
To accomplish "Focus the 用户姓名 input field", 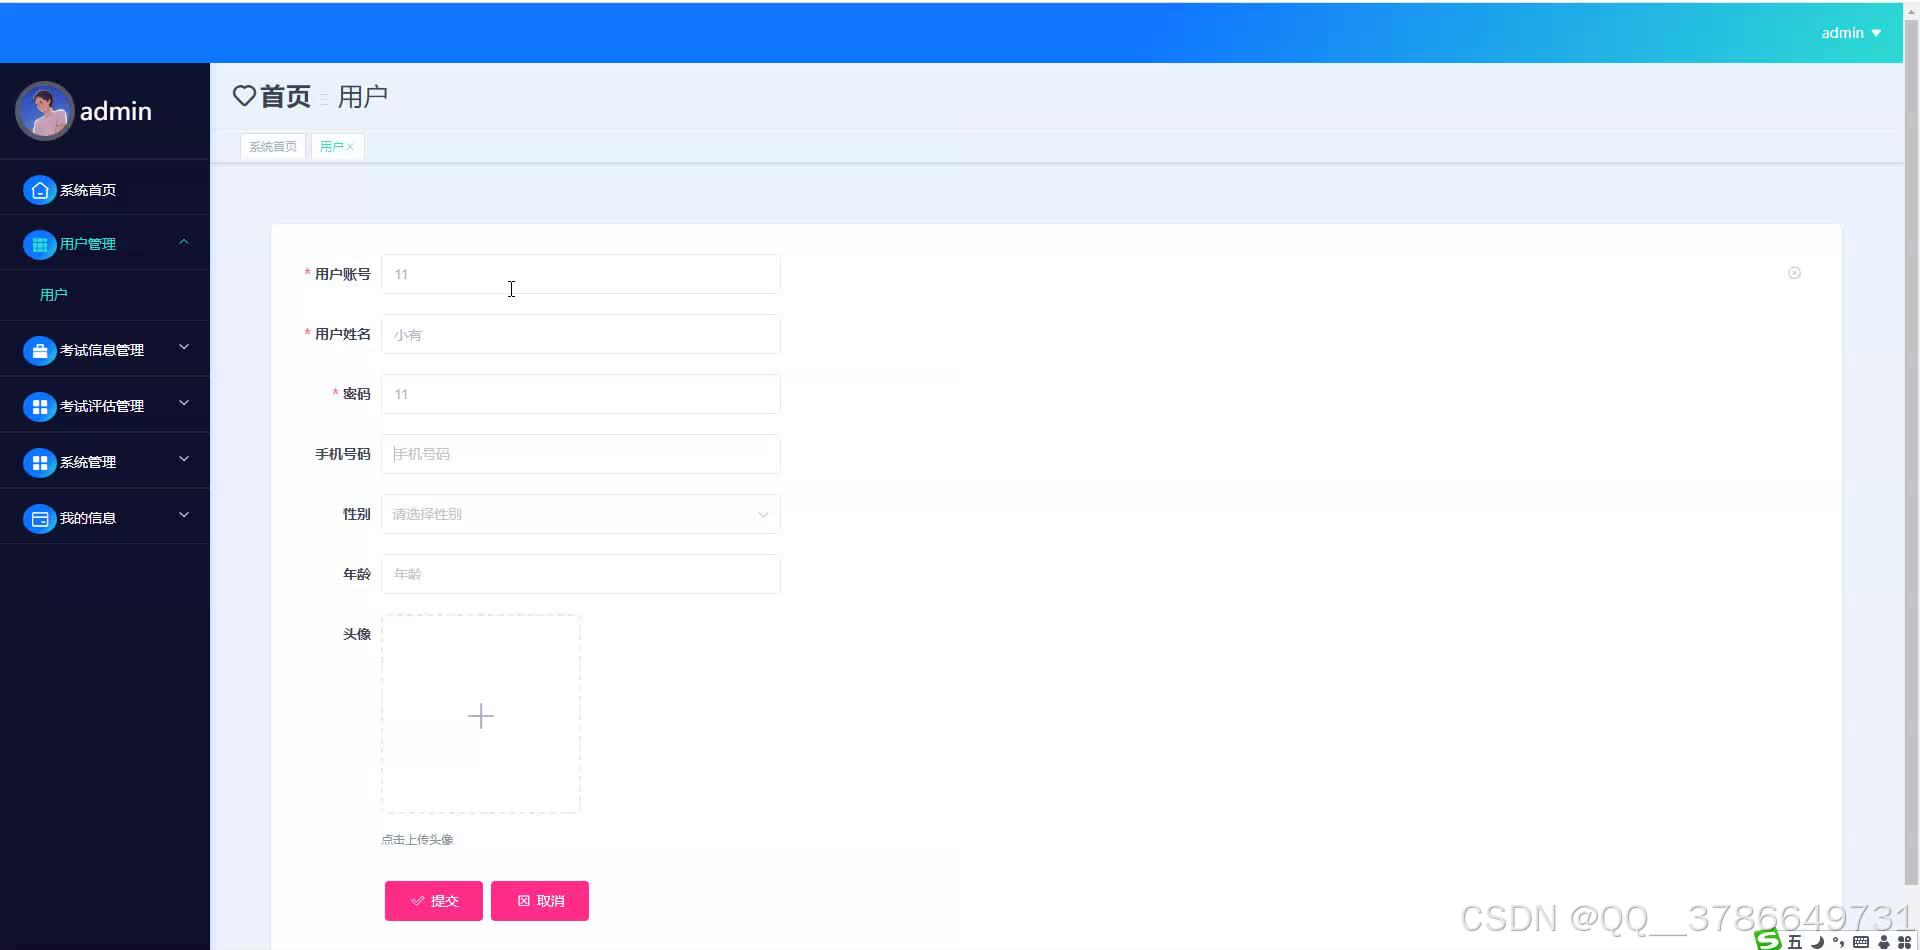I will coord(581,334).
